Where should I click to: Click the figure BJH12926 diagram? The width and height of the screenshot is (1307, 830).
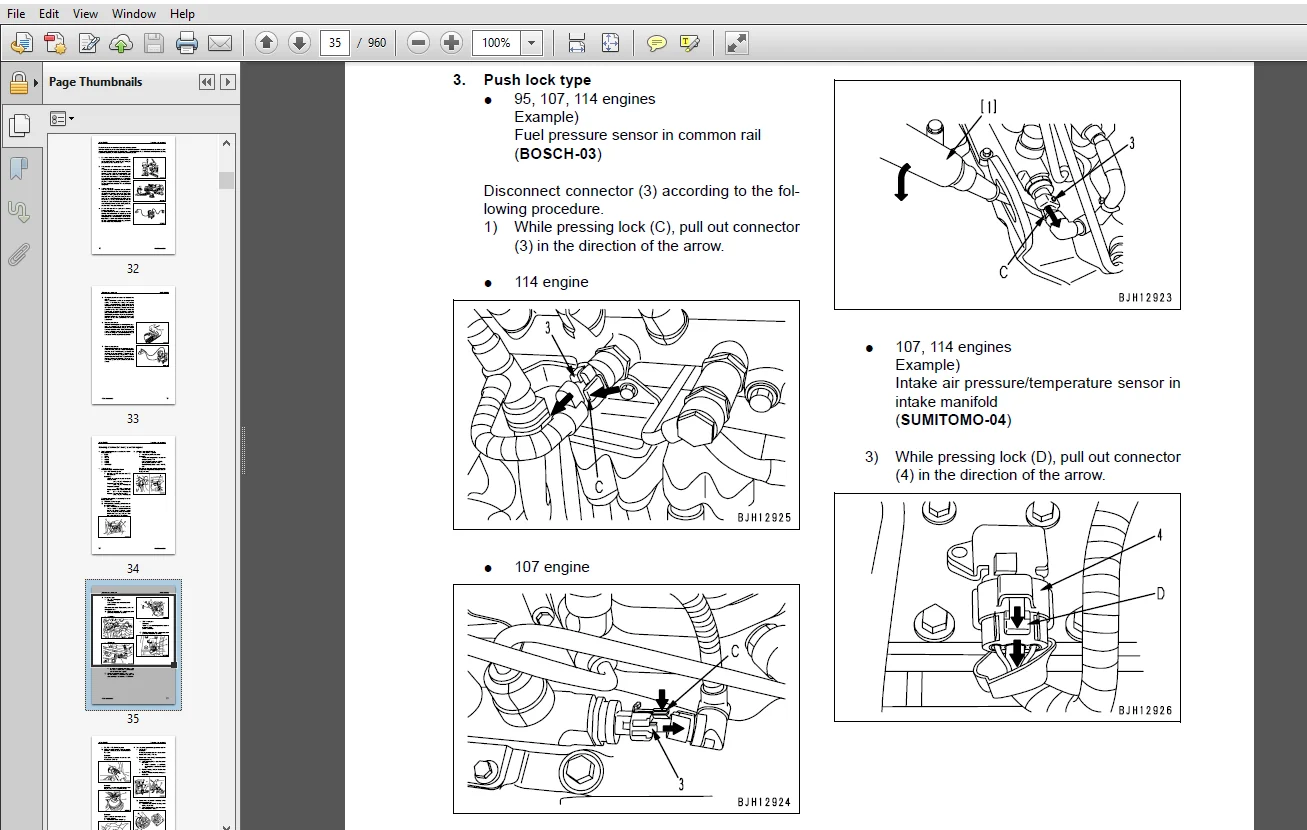coord(1007,607)
